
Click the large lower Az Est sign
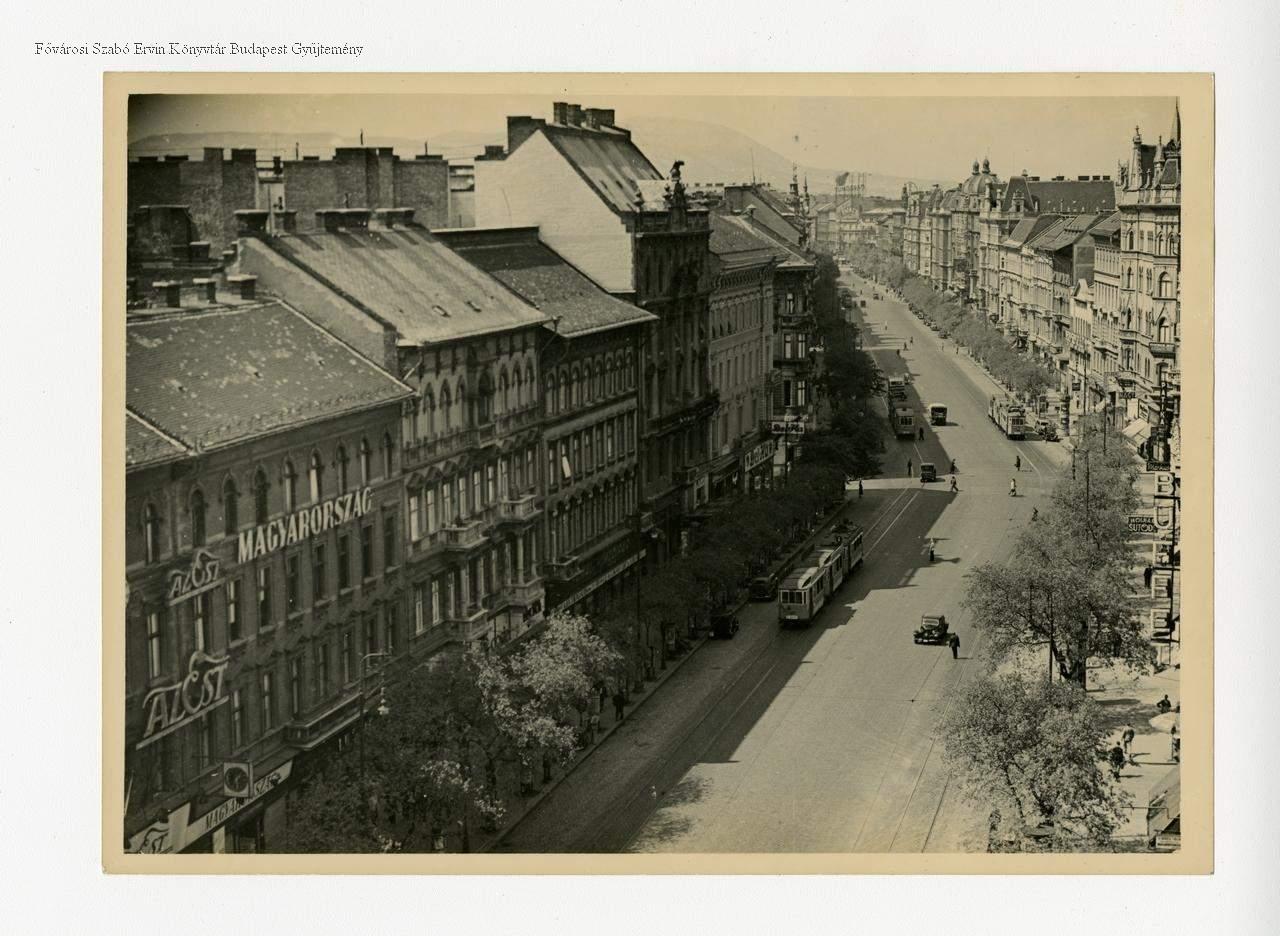(184, 695)
